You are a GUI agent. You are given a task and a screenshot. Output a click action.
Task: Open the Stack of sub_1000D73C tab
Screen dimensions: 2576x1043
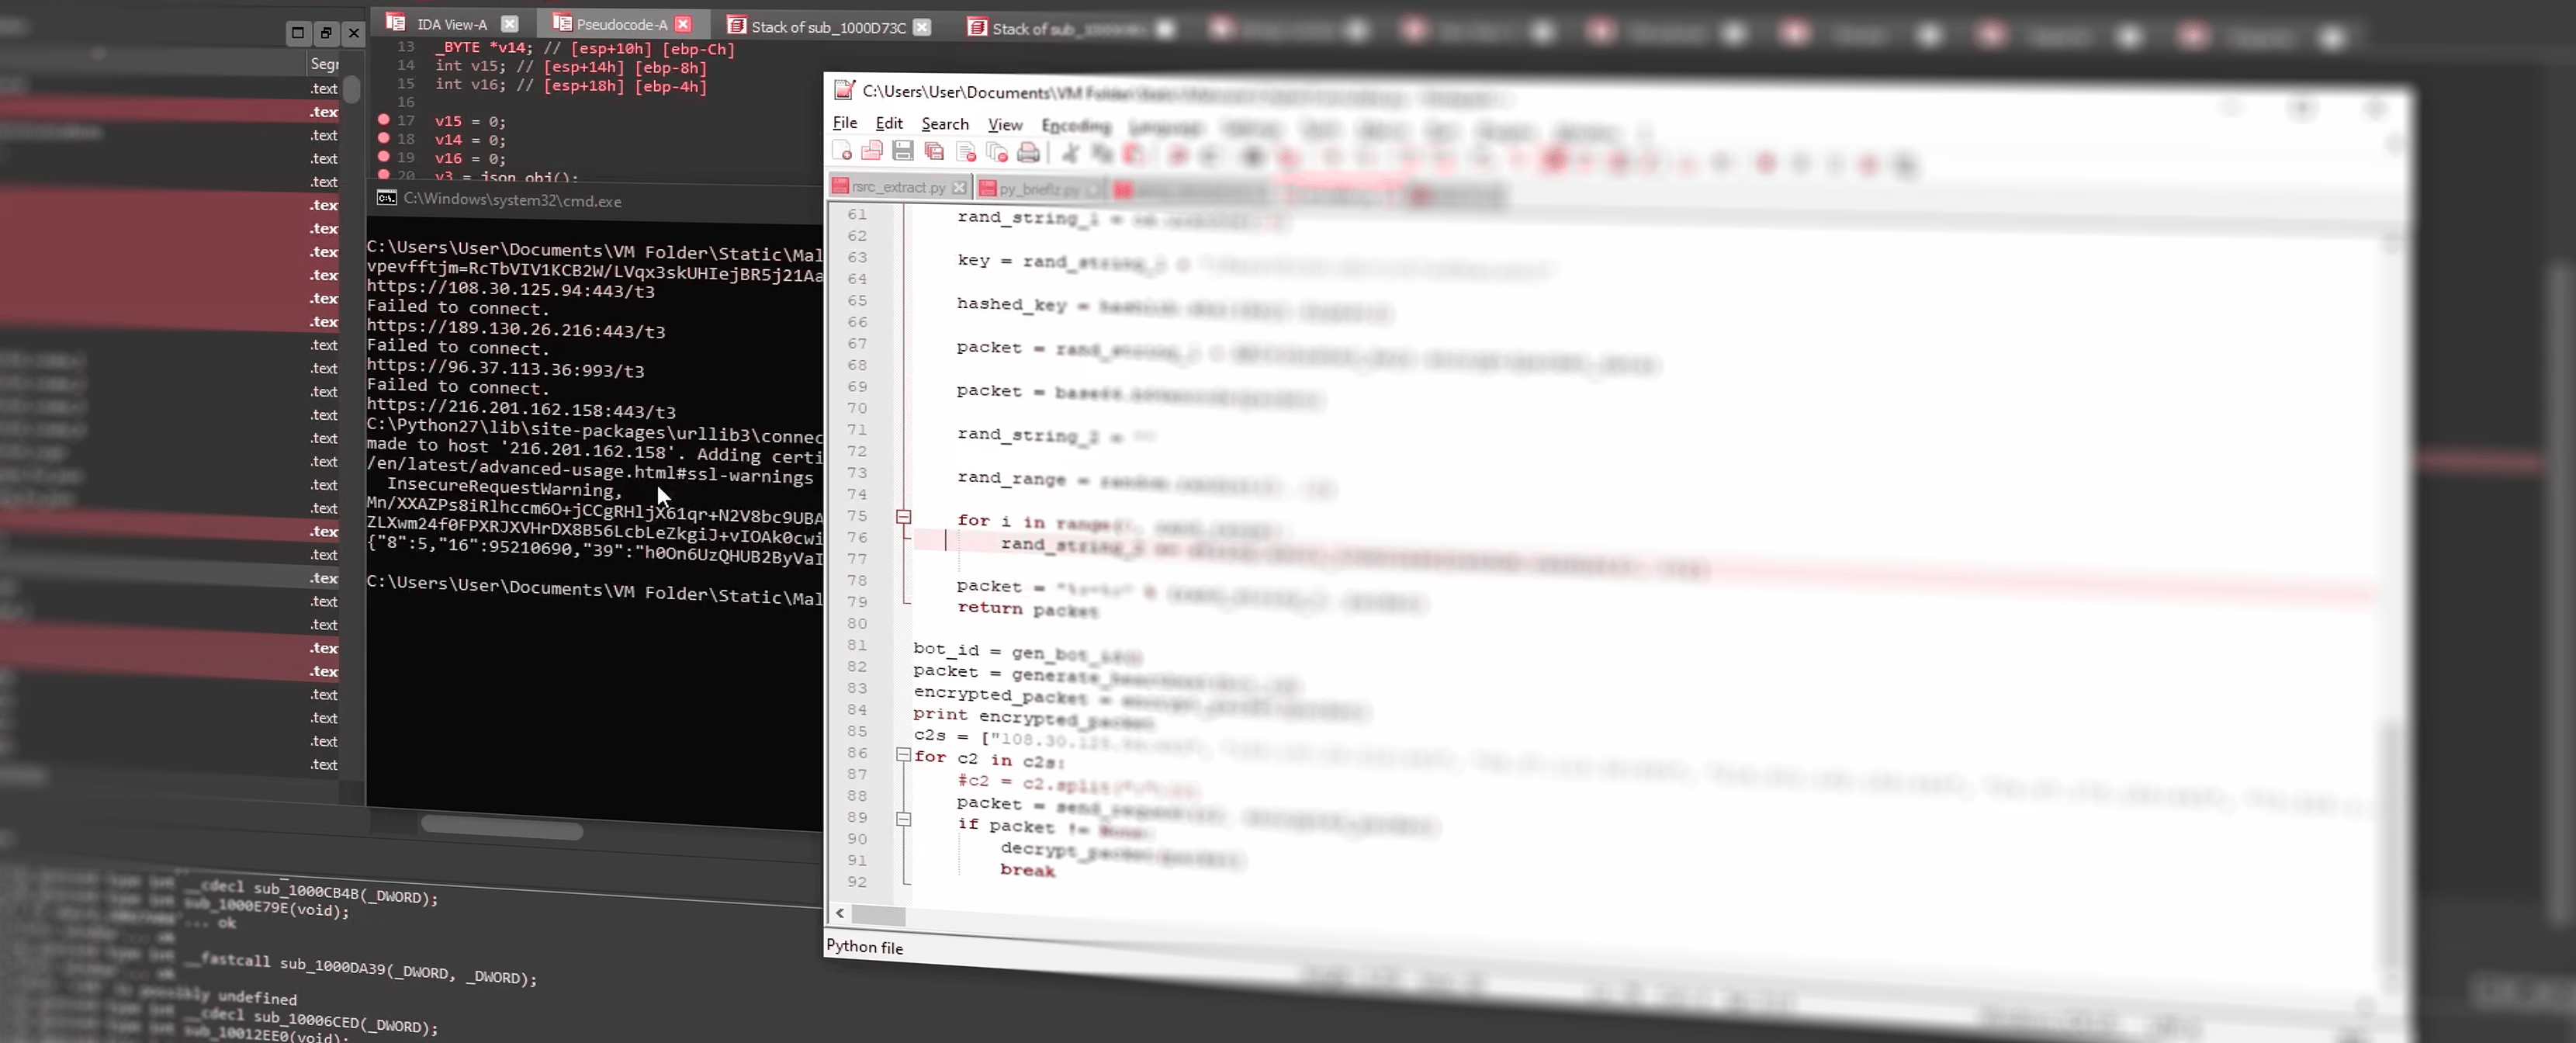828,26
